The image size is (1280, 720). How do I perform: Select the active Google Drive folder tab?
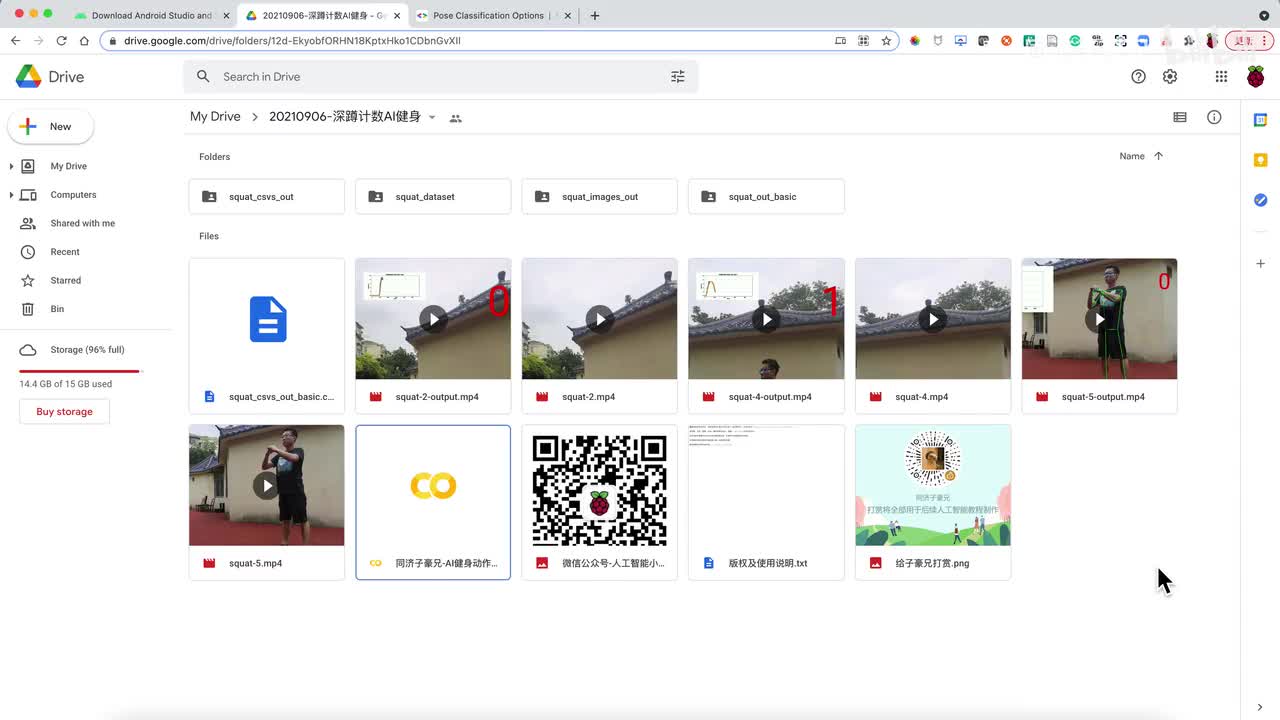(x=320, y=15)
